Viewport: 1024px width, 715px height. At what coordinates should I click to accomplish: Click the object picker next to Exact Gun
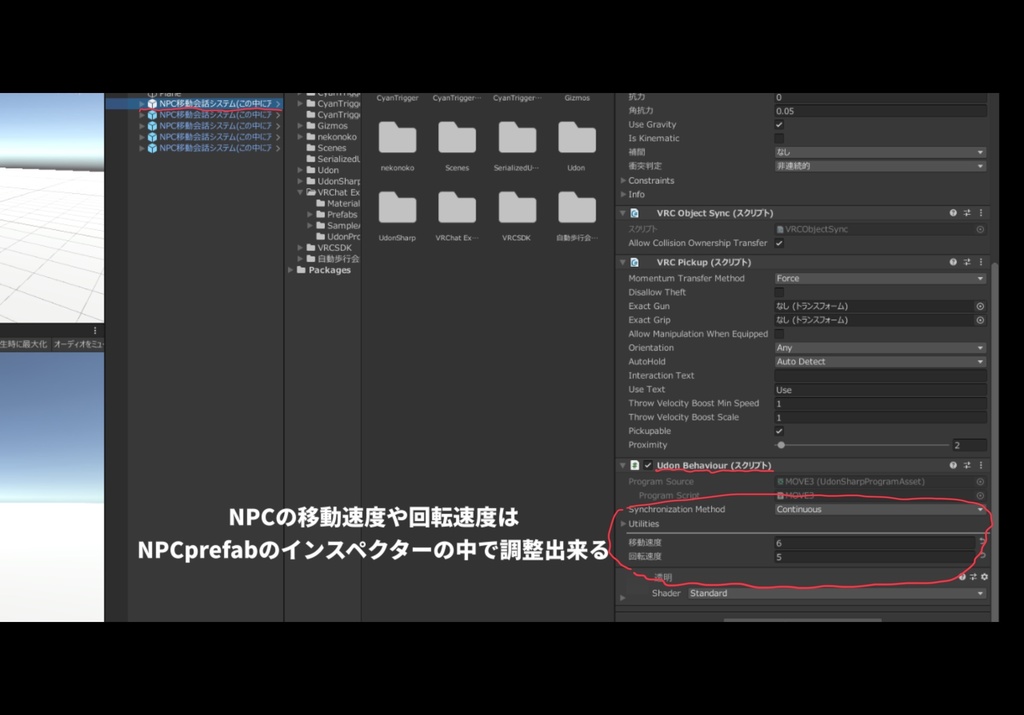click(x=982, y=305)
